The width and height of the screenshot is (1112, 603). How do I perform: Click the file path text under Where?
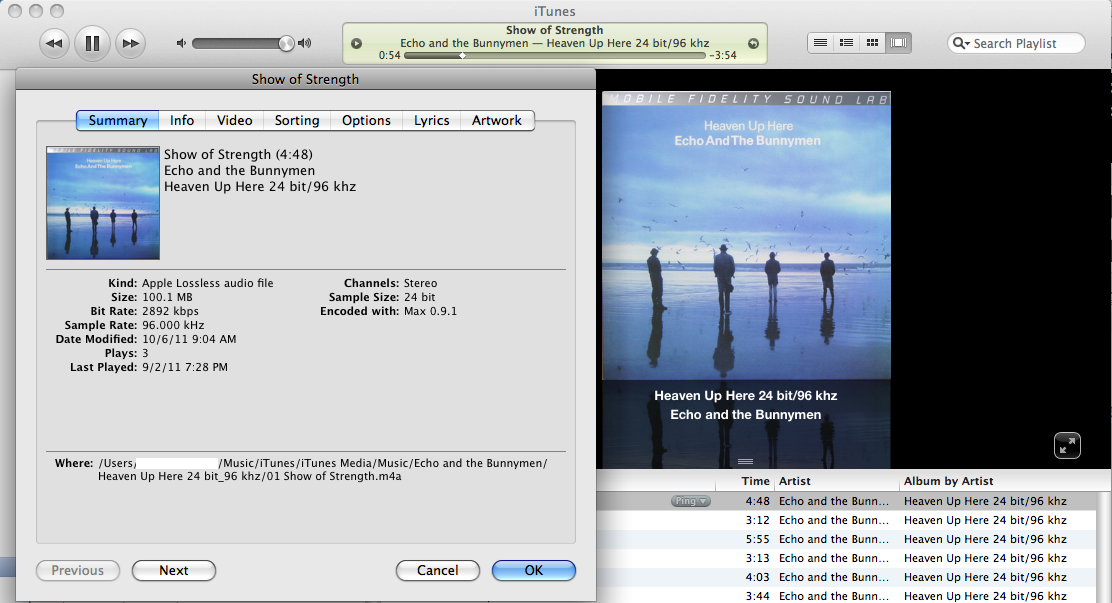[323, 470]
